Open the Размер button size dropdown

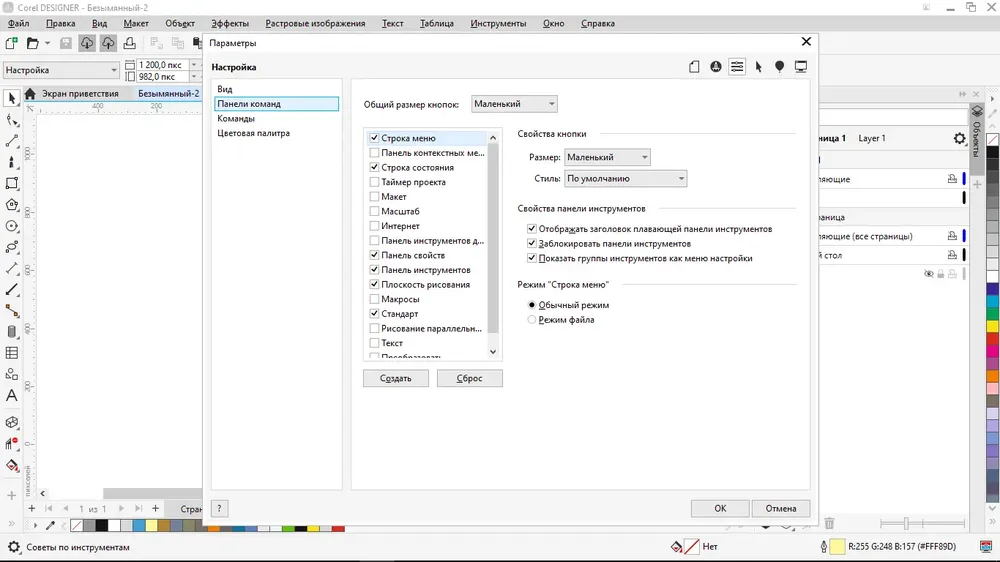pyautogui.click(x=607, y=157)
